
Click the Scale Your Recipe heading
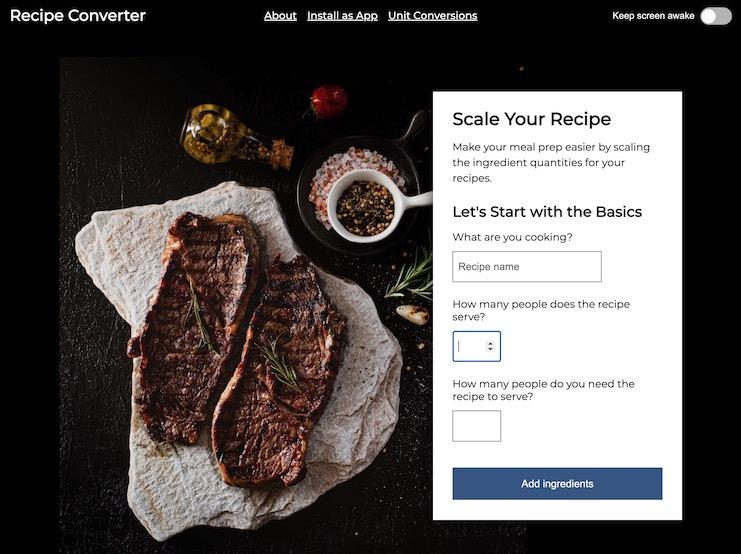pos(532,119)
